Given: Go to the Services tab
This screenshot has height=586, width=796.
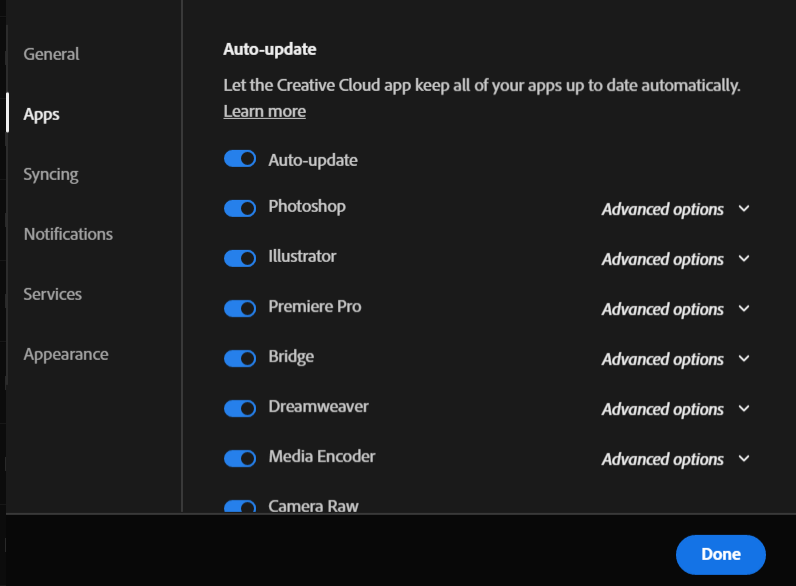Looking at the screenshot, I should (x=52, y=294).
